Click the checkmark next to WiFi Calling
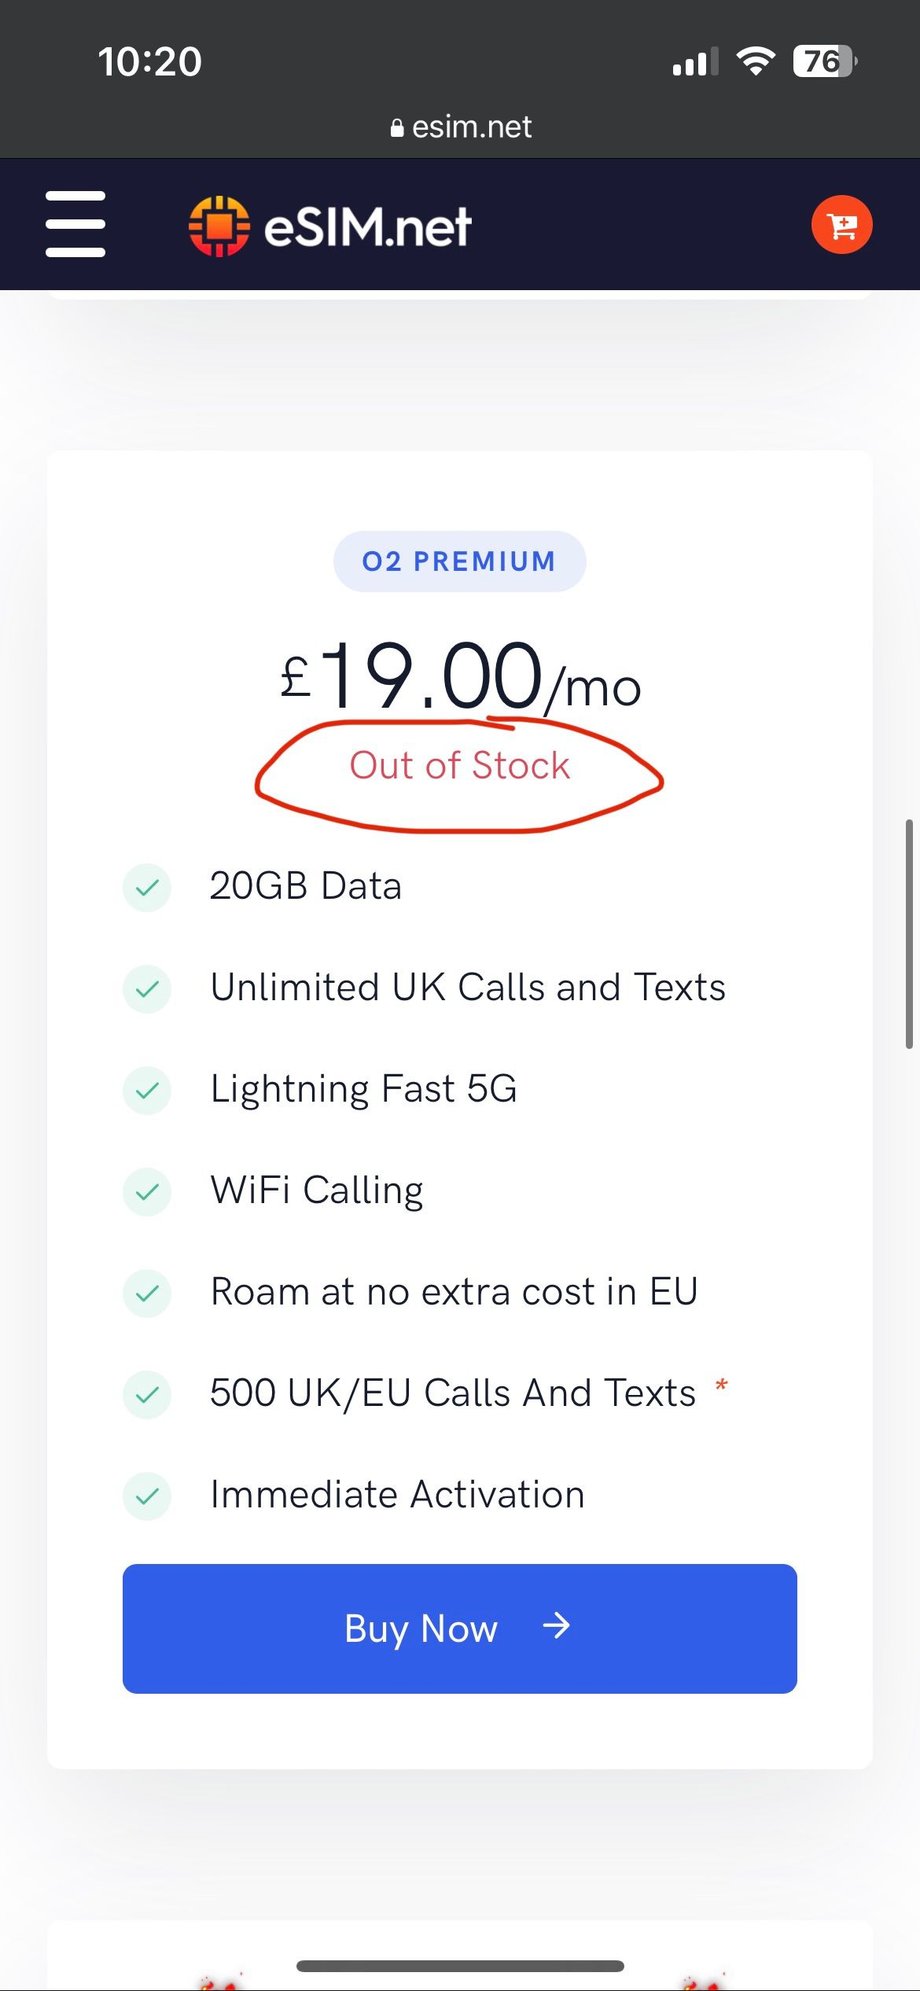 pos(147,1191)
